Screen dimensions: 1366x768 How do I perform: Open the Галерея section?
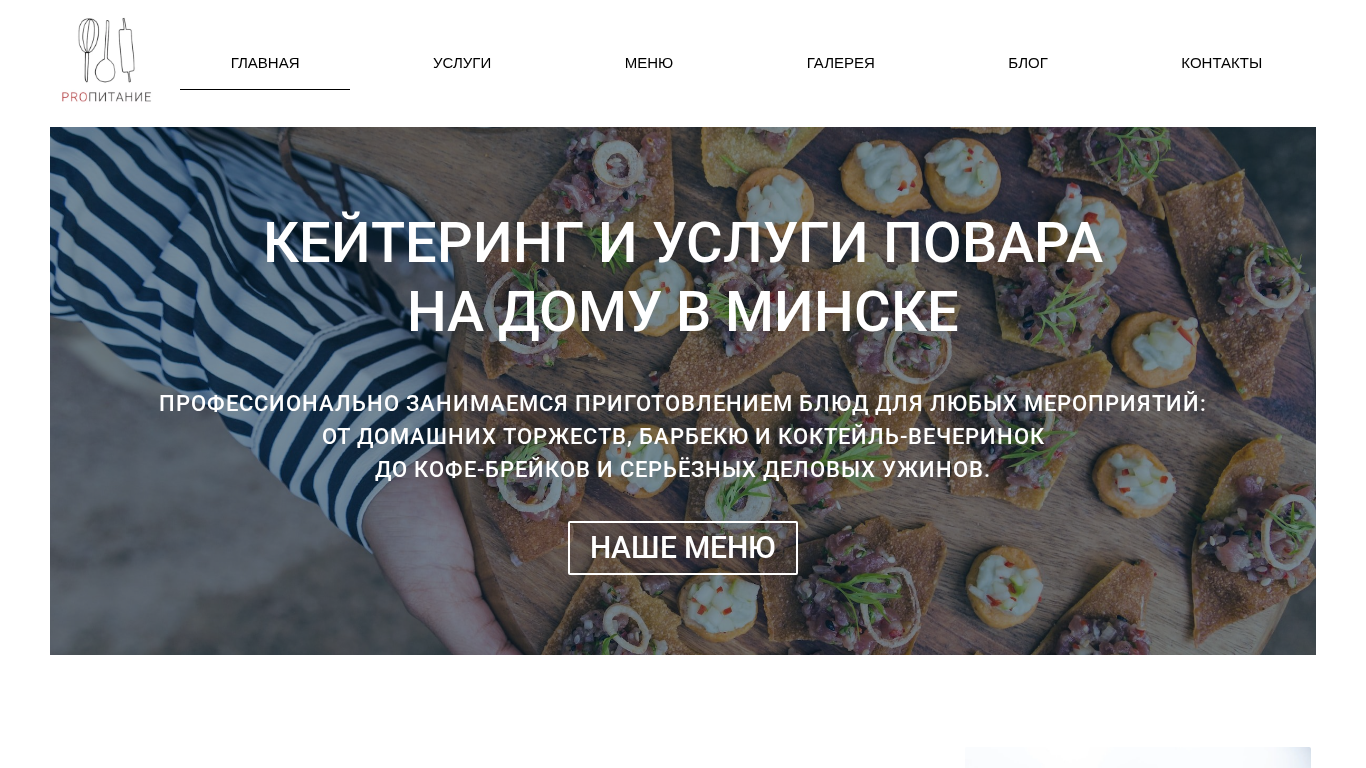(x=841, y=63)
